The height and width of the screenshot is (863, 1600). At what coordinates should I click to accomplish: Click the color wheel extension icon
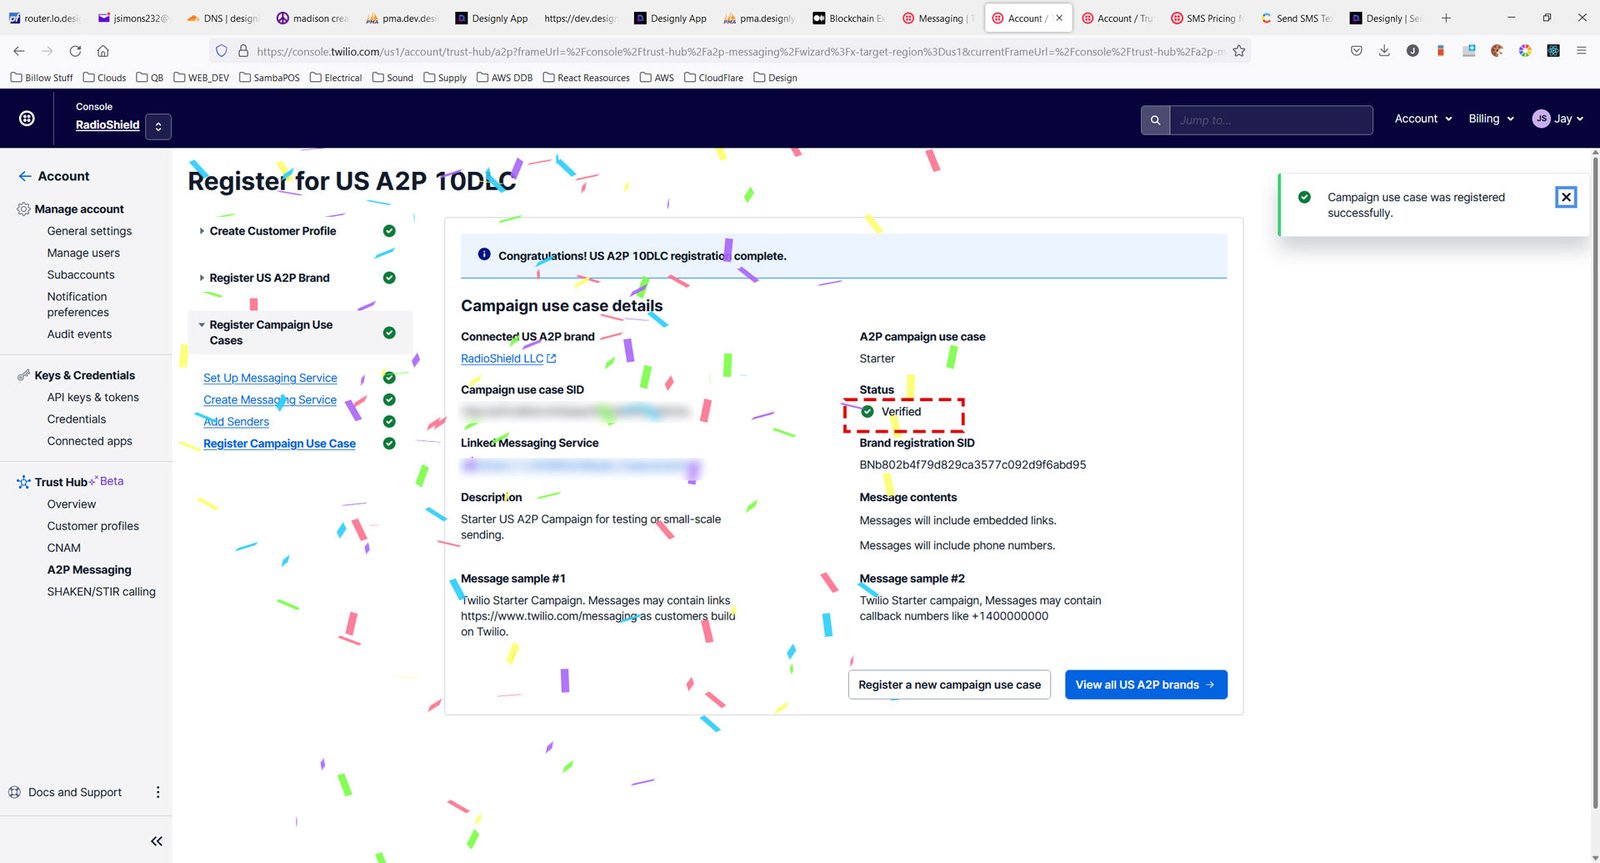click(x=1525, y=51)
